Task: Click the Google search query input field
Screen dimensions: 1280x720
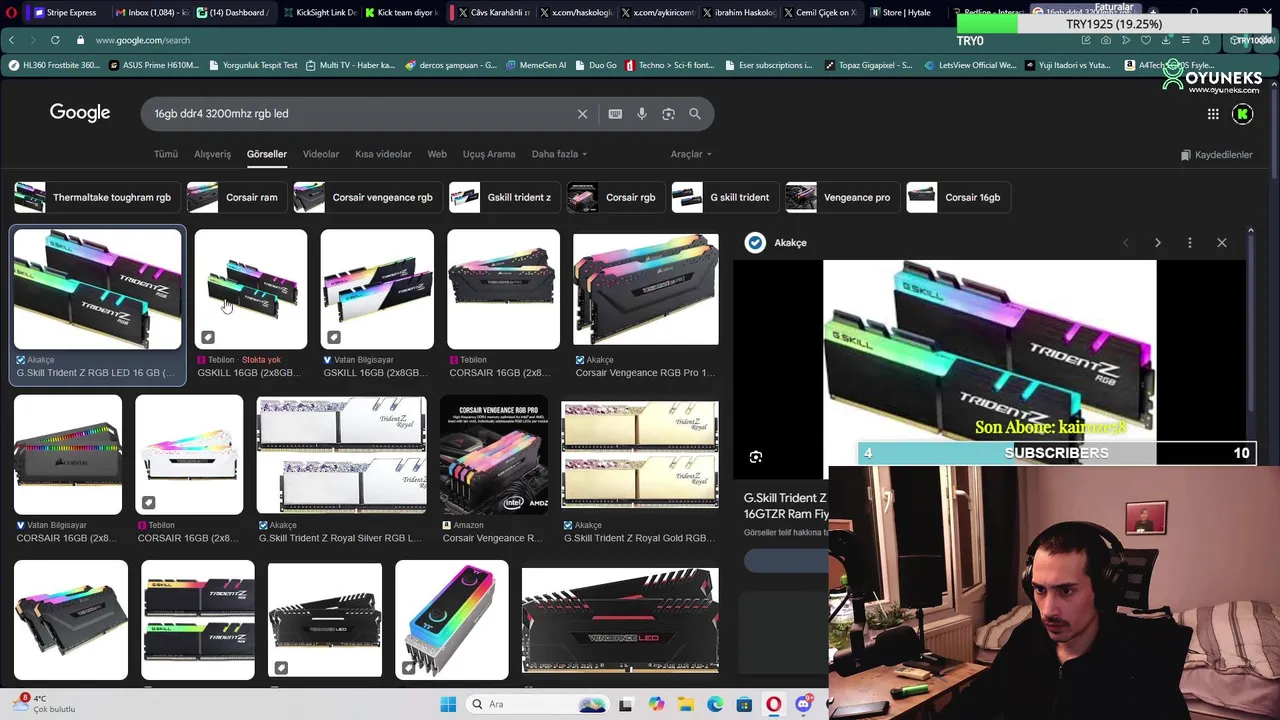Action: tap(360, 114)
